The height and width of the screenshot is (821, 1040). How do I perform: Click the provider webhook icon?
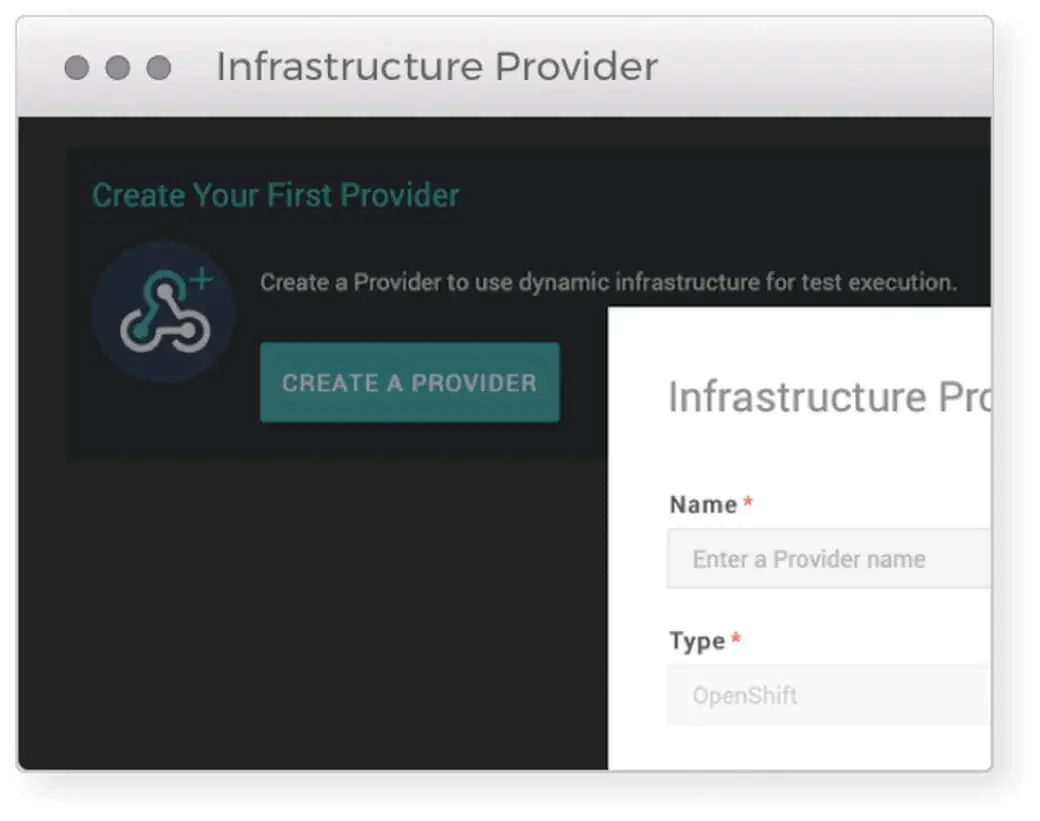pos(163,312)
